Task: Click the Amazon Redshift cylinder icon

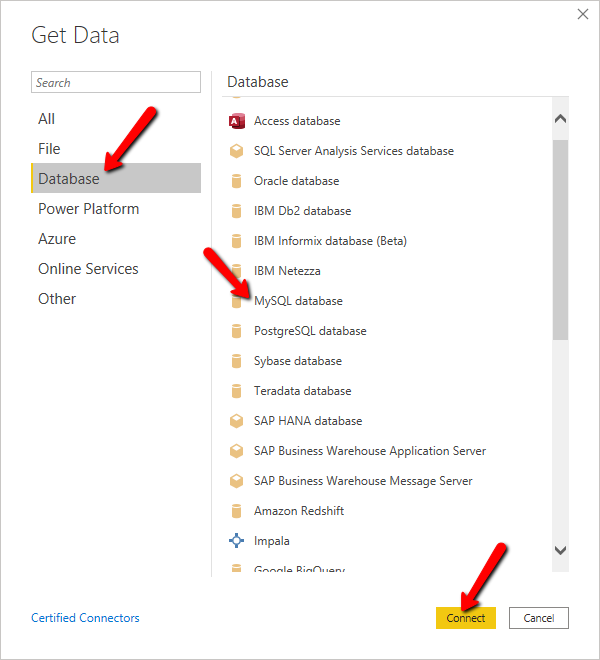Action: 237,511
